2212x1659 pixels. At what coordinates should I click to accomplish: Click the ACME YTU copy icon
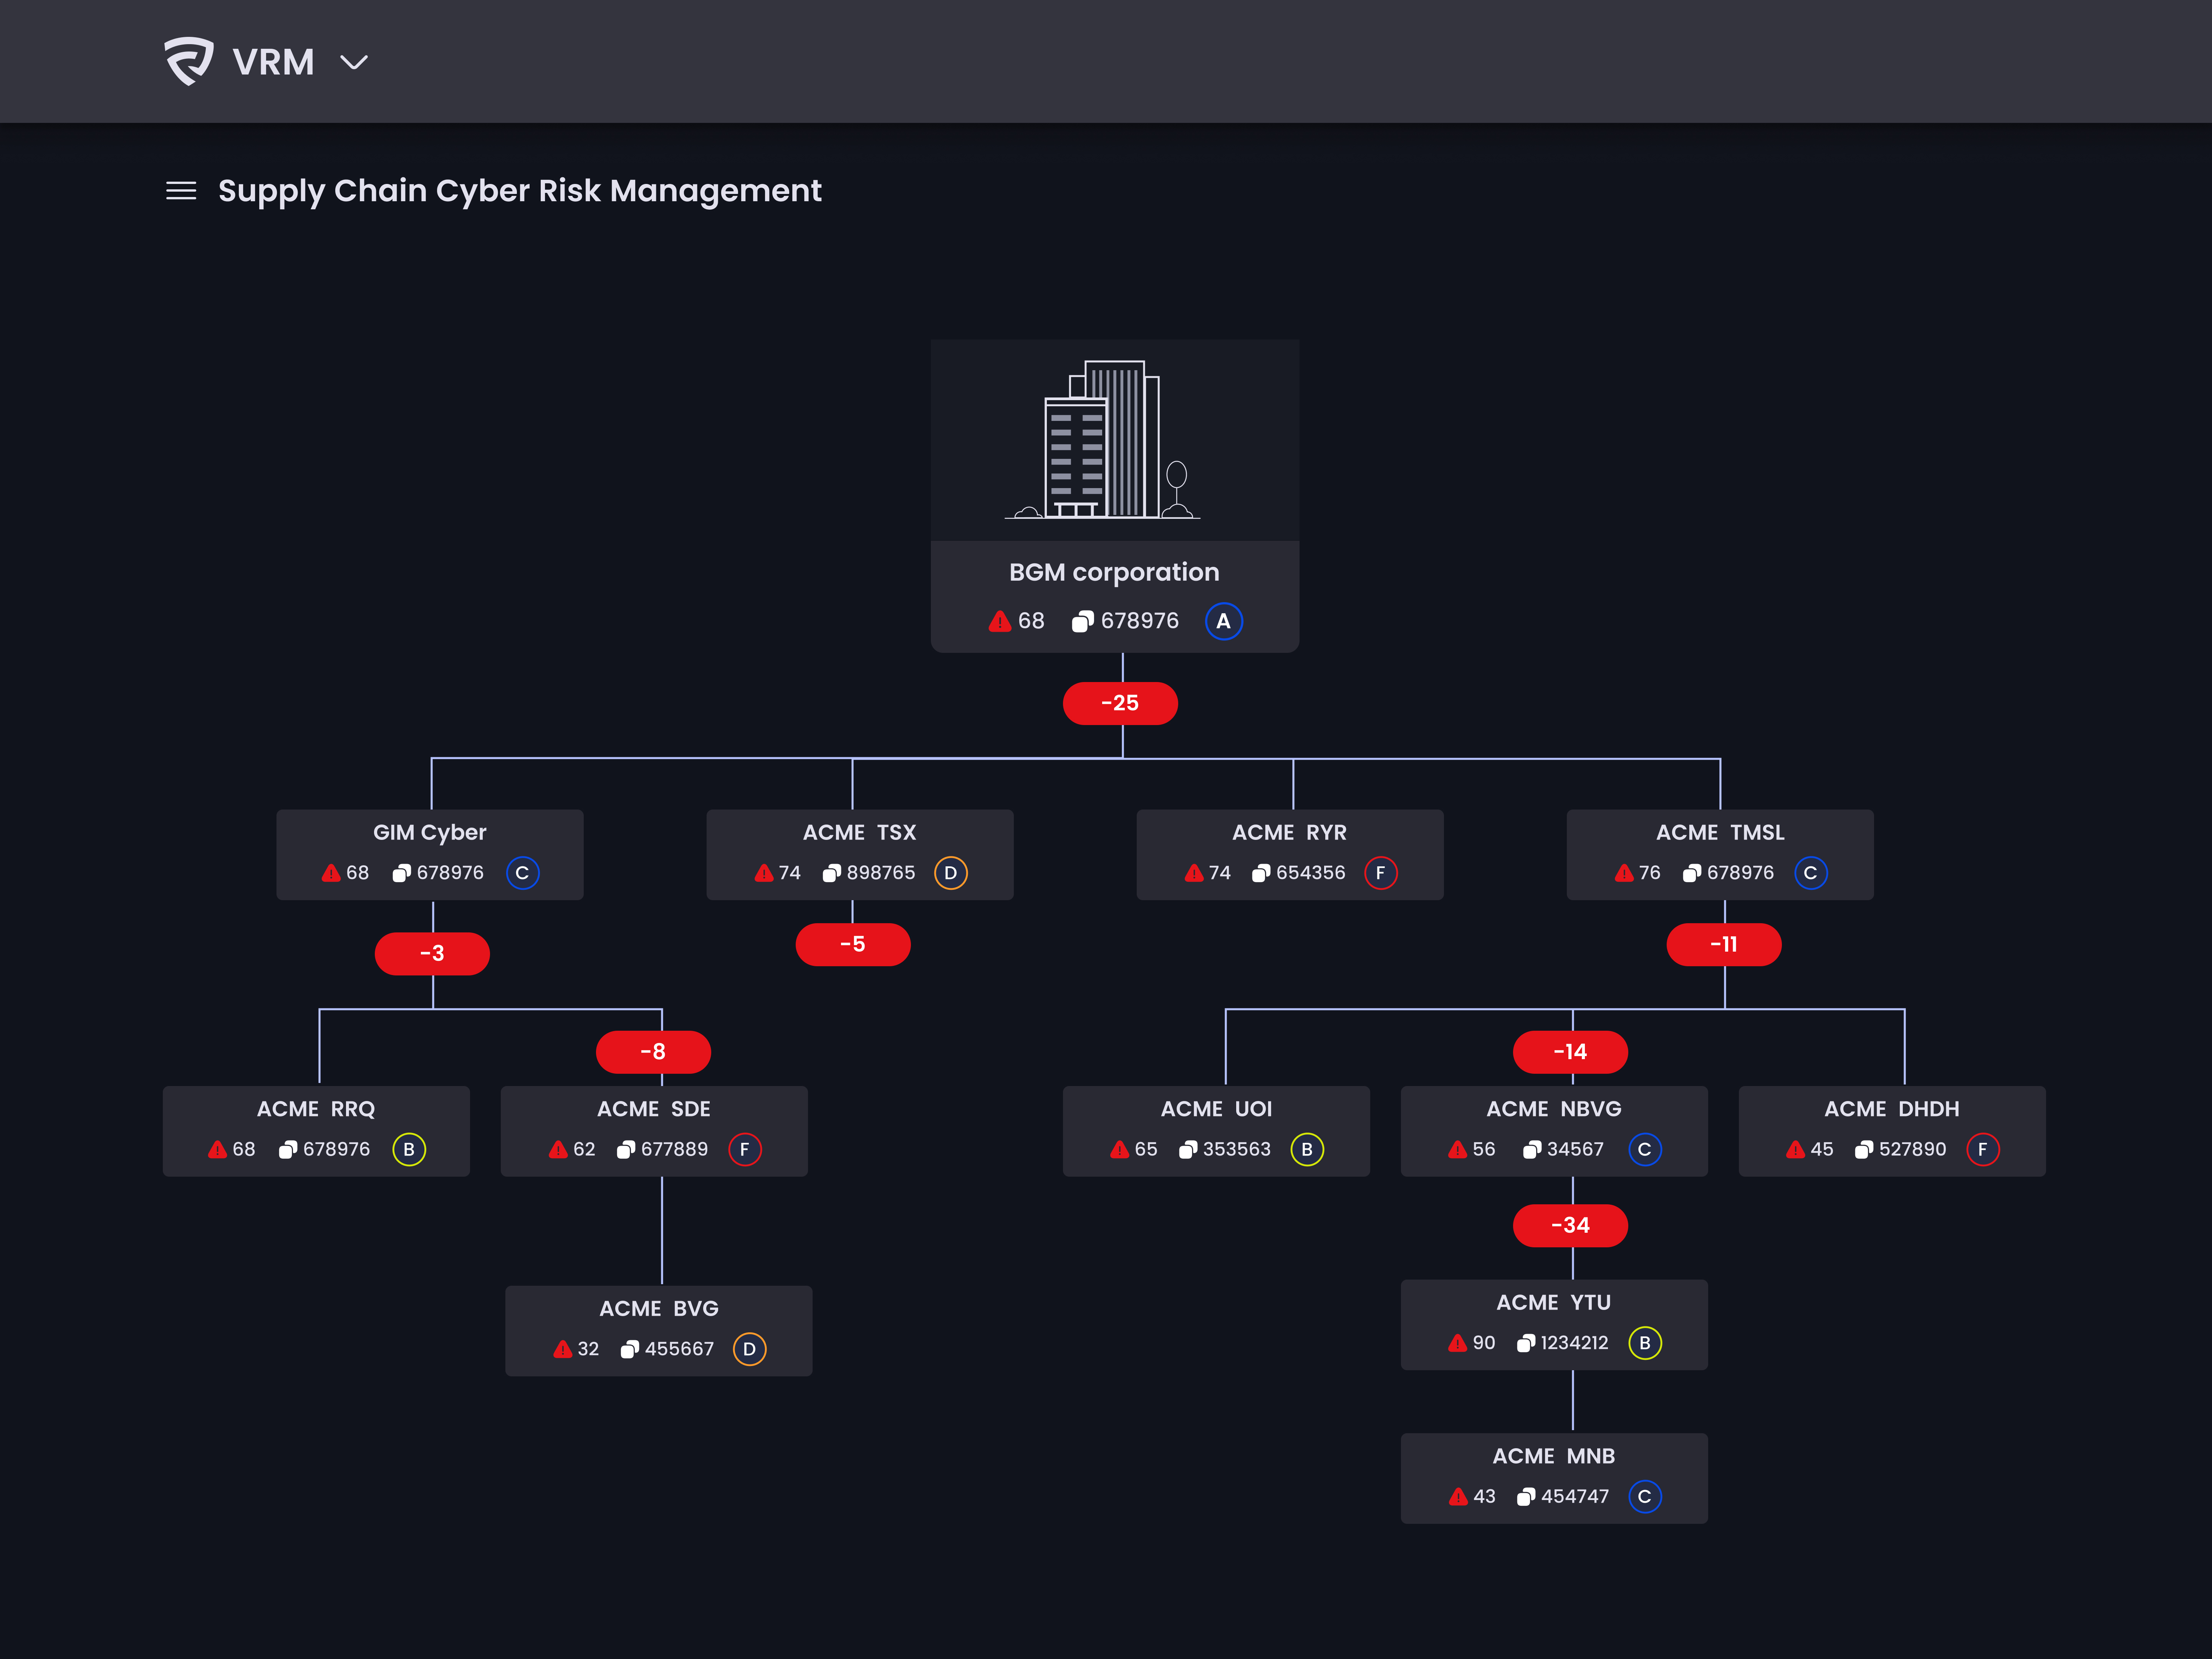tap(1526, 1343)
